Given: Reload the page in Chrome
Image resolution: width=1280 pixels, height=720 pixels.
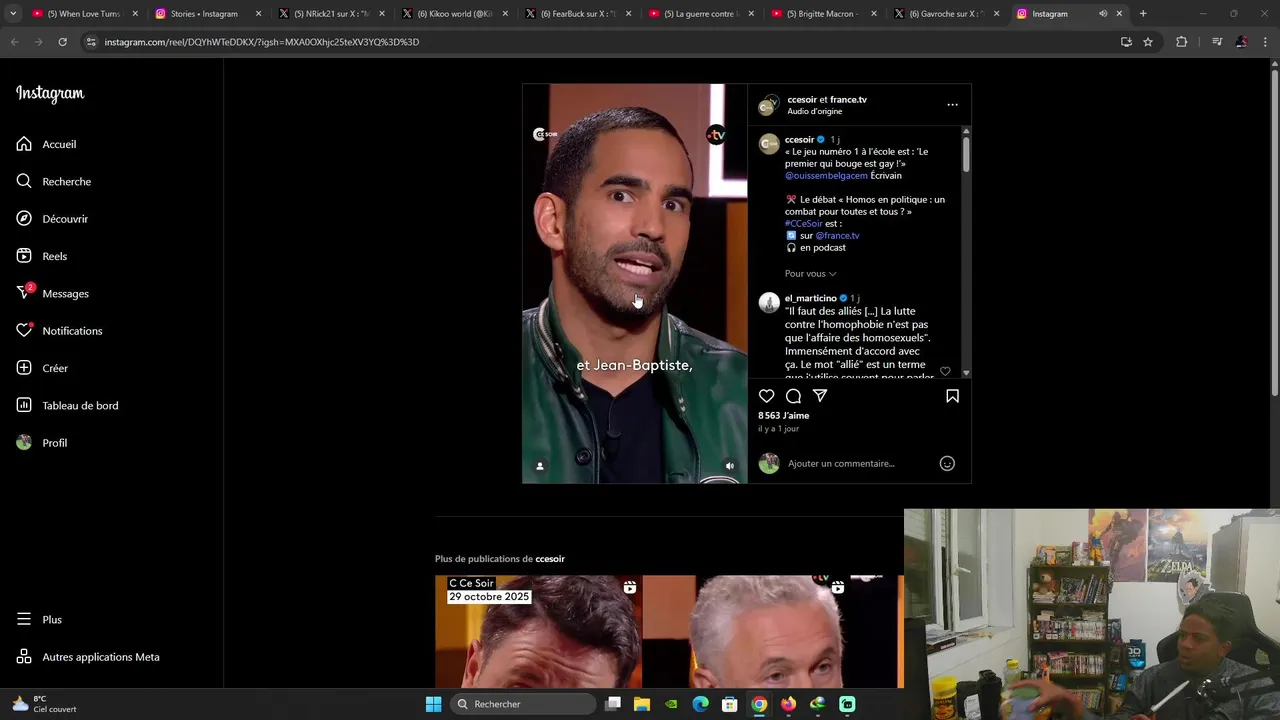Looking at the screenshot, I should (x=62, y=42).
